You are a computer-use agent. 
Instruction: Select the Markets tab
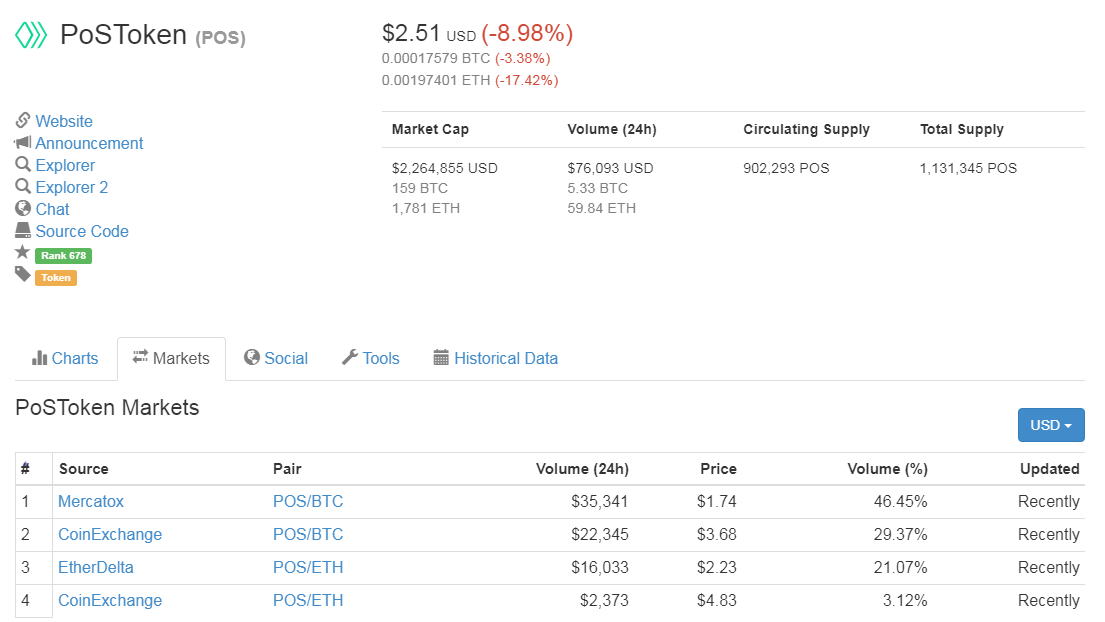[x=171, y=359]
